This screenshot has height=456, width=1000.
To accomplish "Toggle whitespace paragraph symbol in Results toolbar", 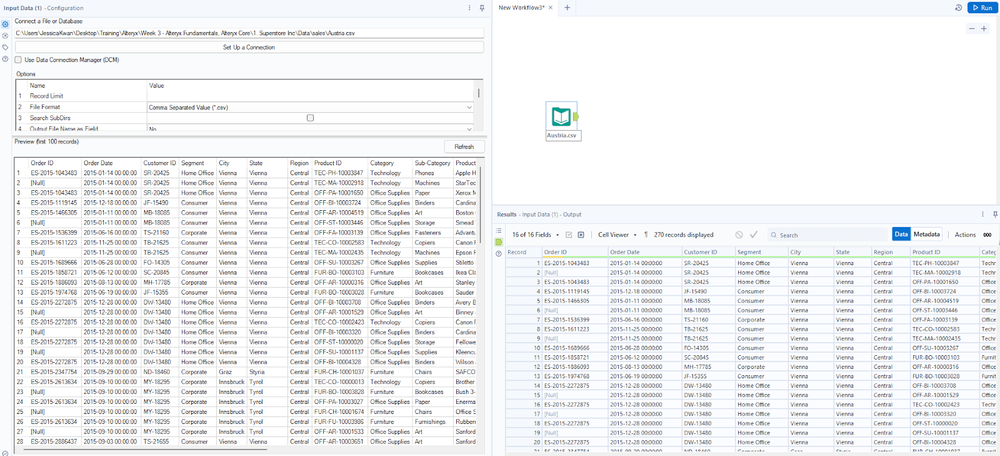I will coord(646,235).
